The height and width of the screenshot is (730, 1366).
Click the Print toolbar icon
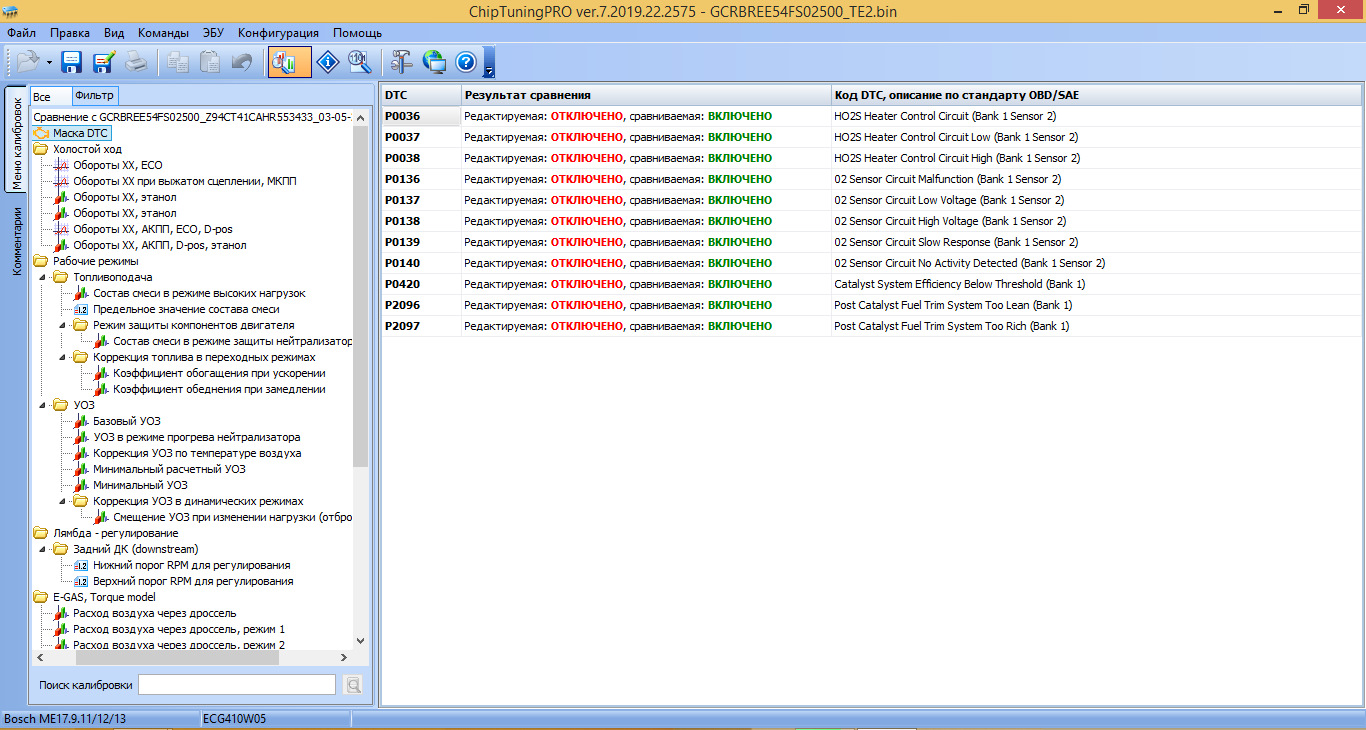click(x=136, y=62)
